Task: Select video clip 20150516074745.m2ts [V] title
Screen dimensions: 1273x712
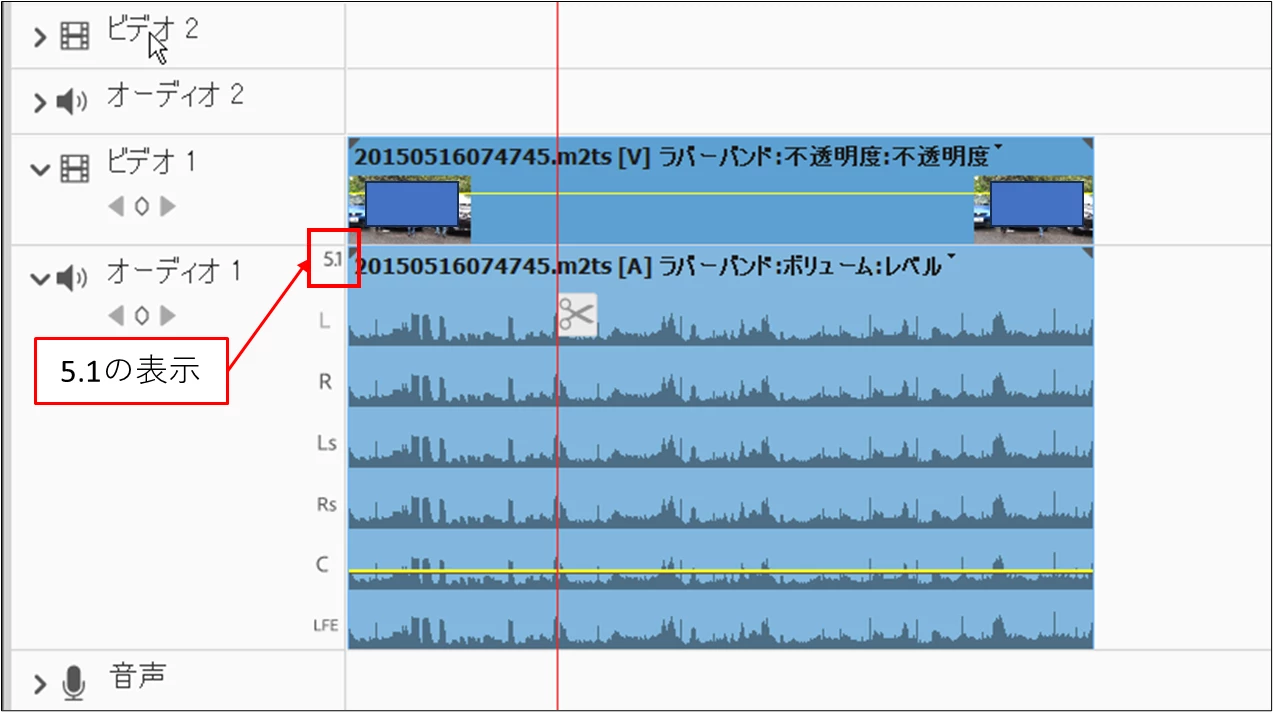Action: [502, 157]
